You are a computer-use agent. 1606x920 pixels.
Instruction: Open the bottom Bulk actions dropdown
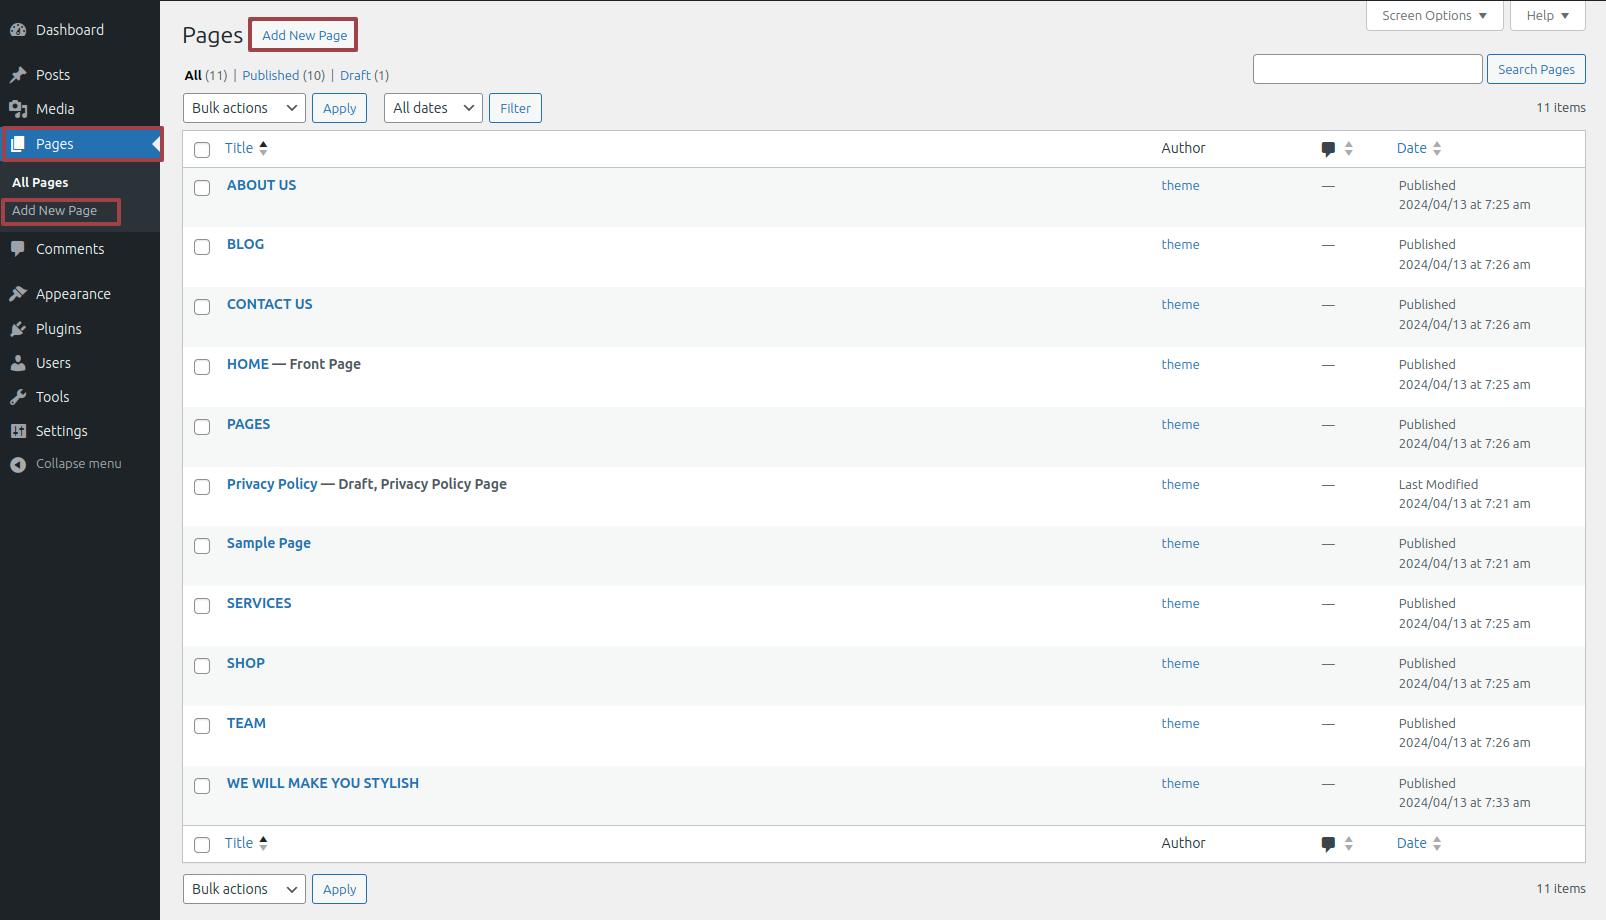tap(244, 889)
